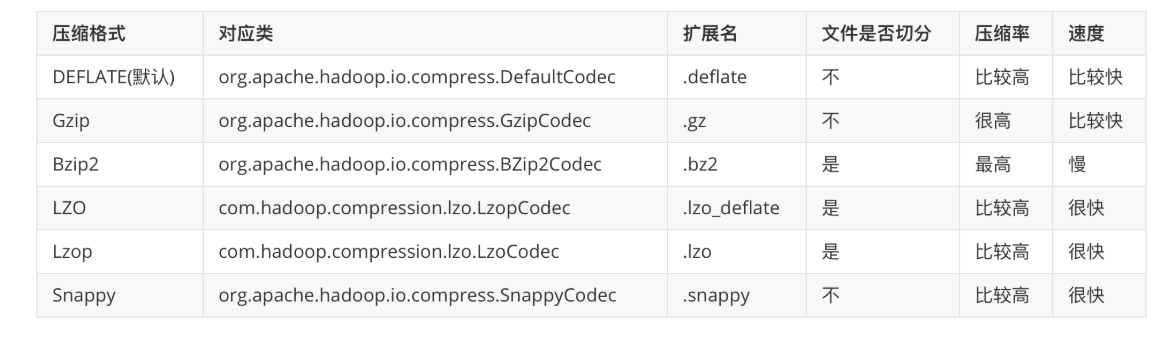Click the .lzo_deflate extension cell
This screenshot has width=1160, height=360.
pos(737,208)
